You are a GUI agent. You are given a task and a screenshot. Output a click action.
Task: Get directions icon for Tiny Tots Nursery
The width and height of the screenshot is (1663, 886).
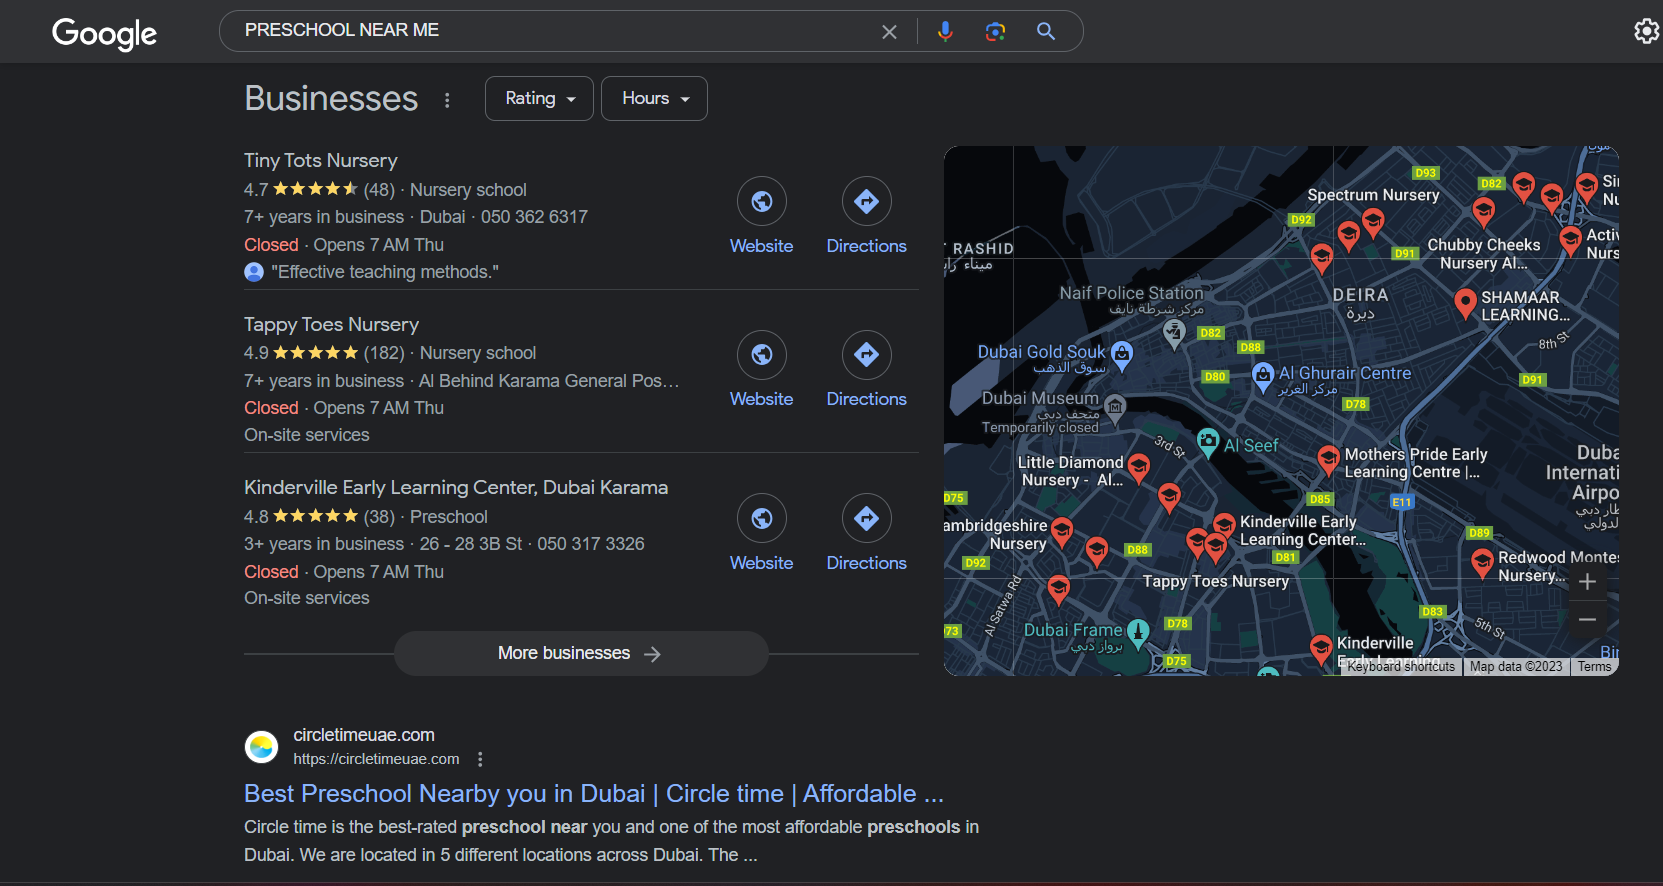click(867, 202)
